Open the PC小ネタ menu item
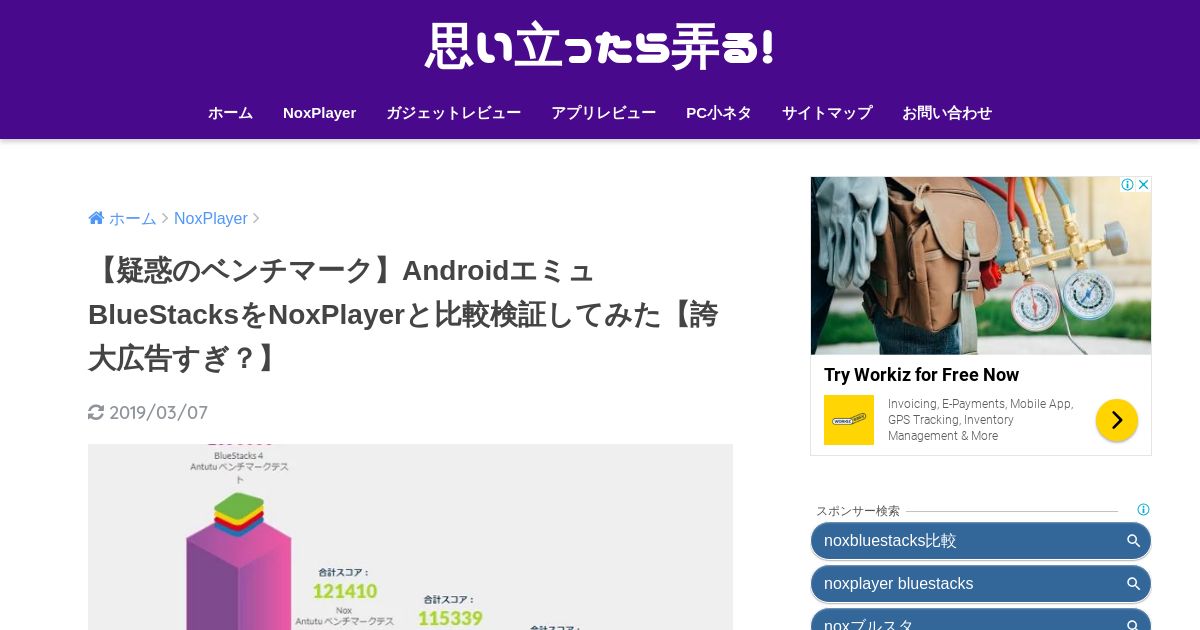This screenshot has width=1200, height=630. (x=718, y=113)
